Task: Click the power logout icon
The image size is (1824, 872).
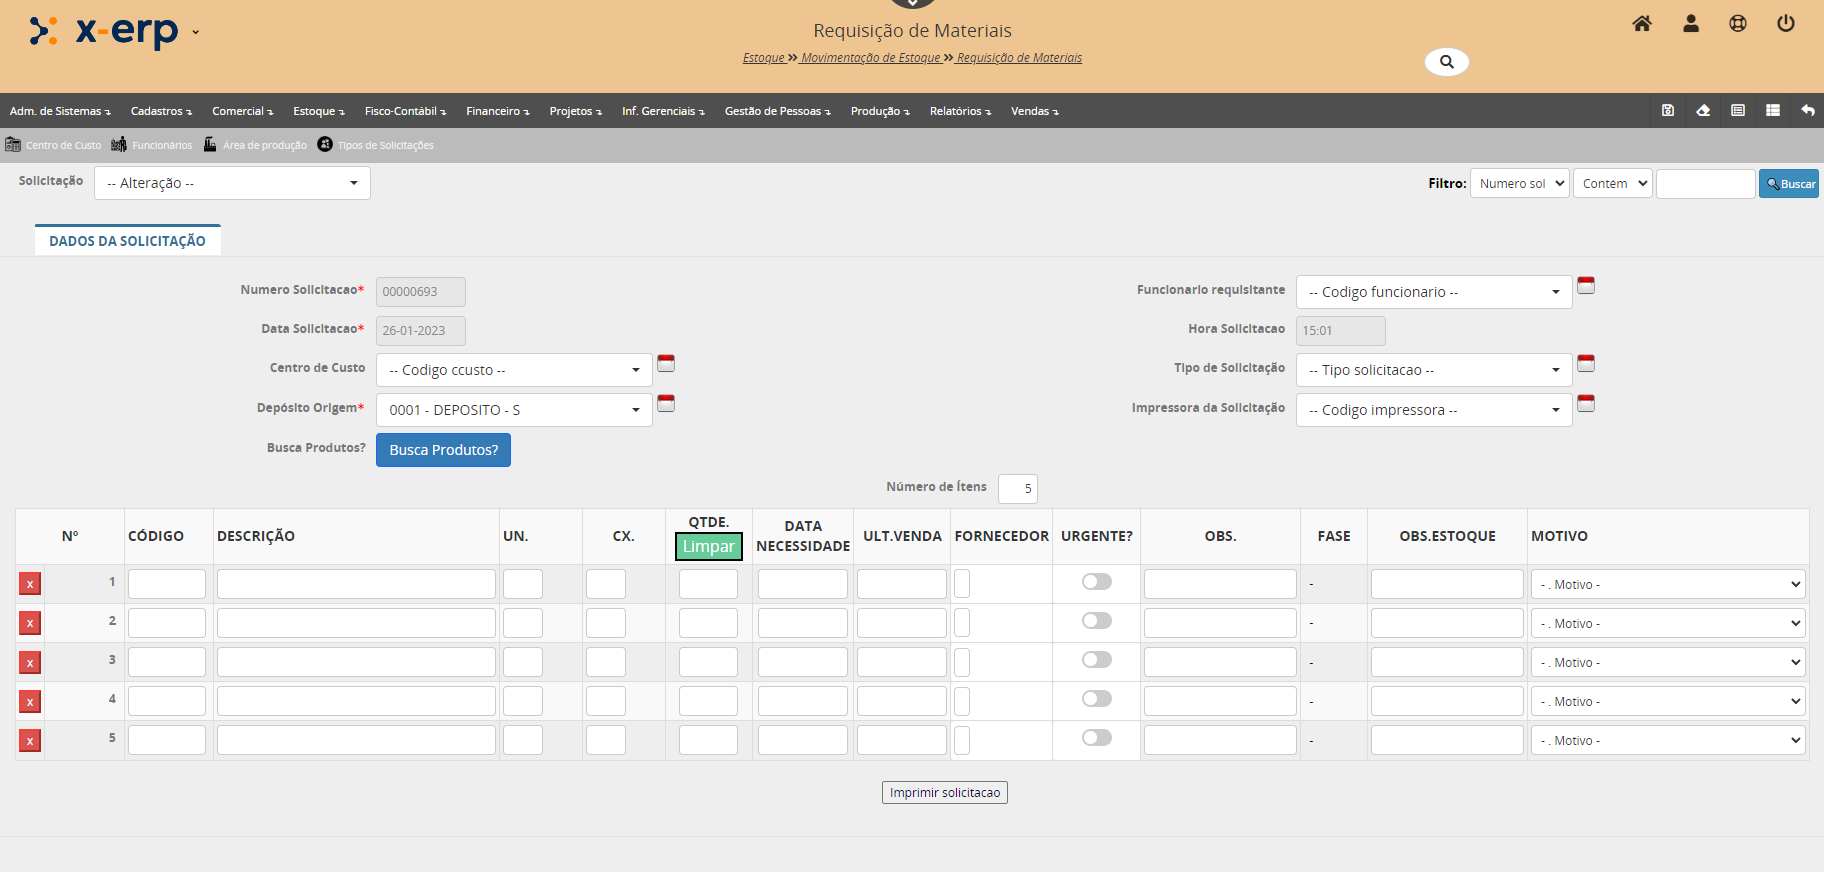Action: [x=1785, y=24]
